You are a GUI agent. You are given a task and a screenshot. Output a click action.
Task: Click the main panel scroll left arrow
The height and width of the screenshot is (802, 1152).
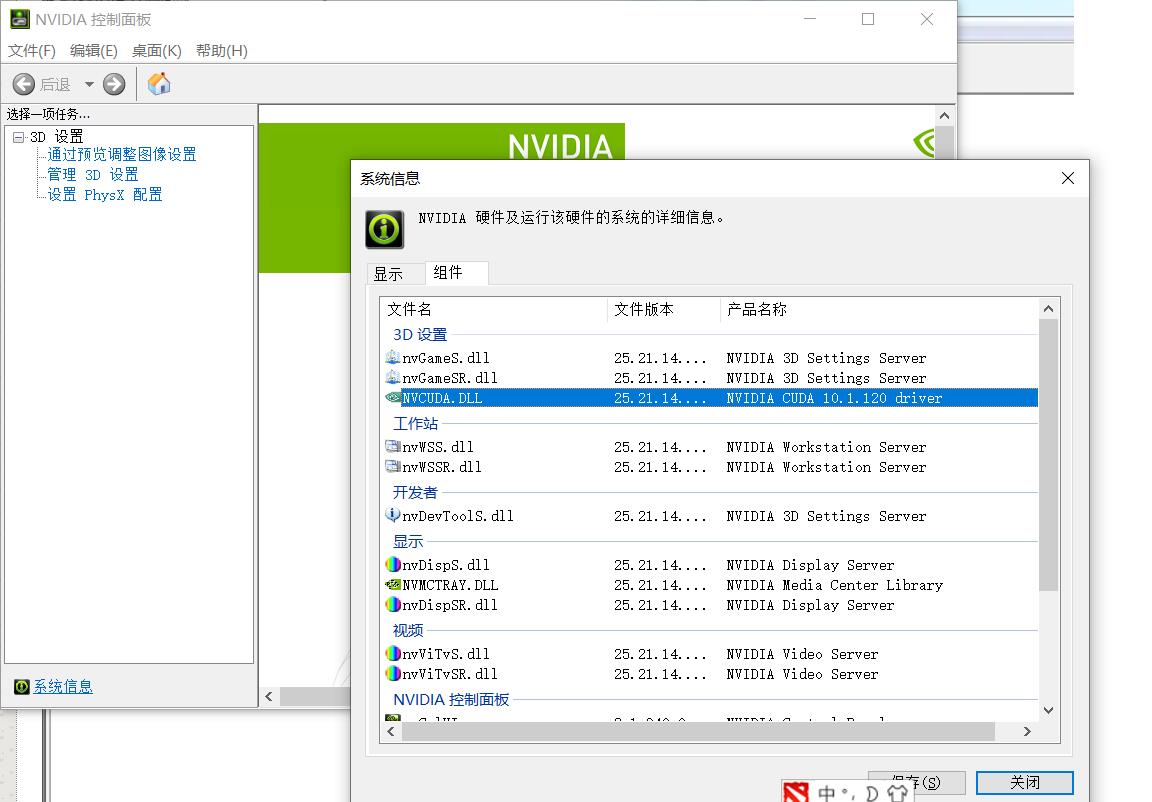click(269, 696)
